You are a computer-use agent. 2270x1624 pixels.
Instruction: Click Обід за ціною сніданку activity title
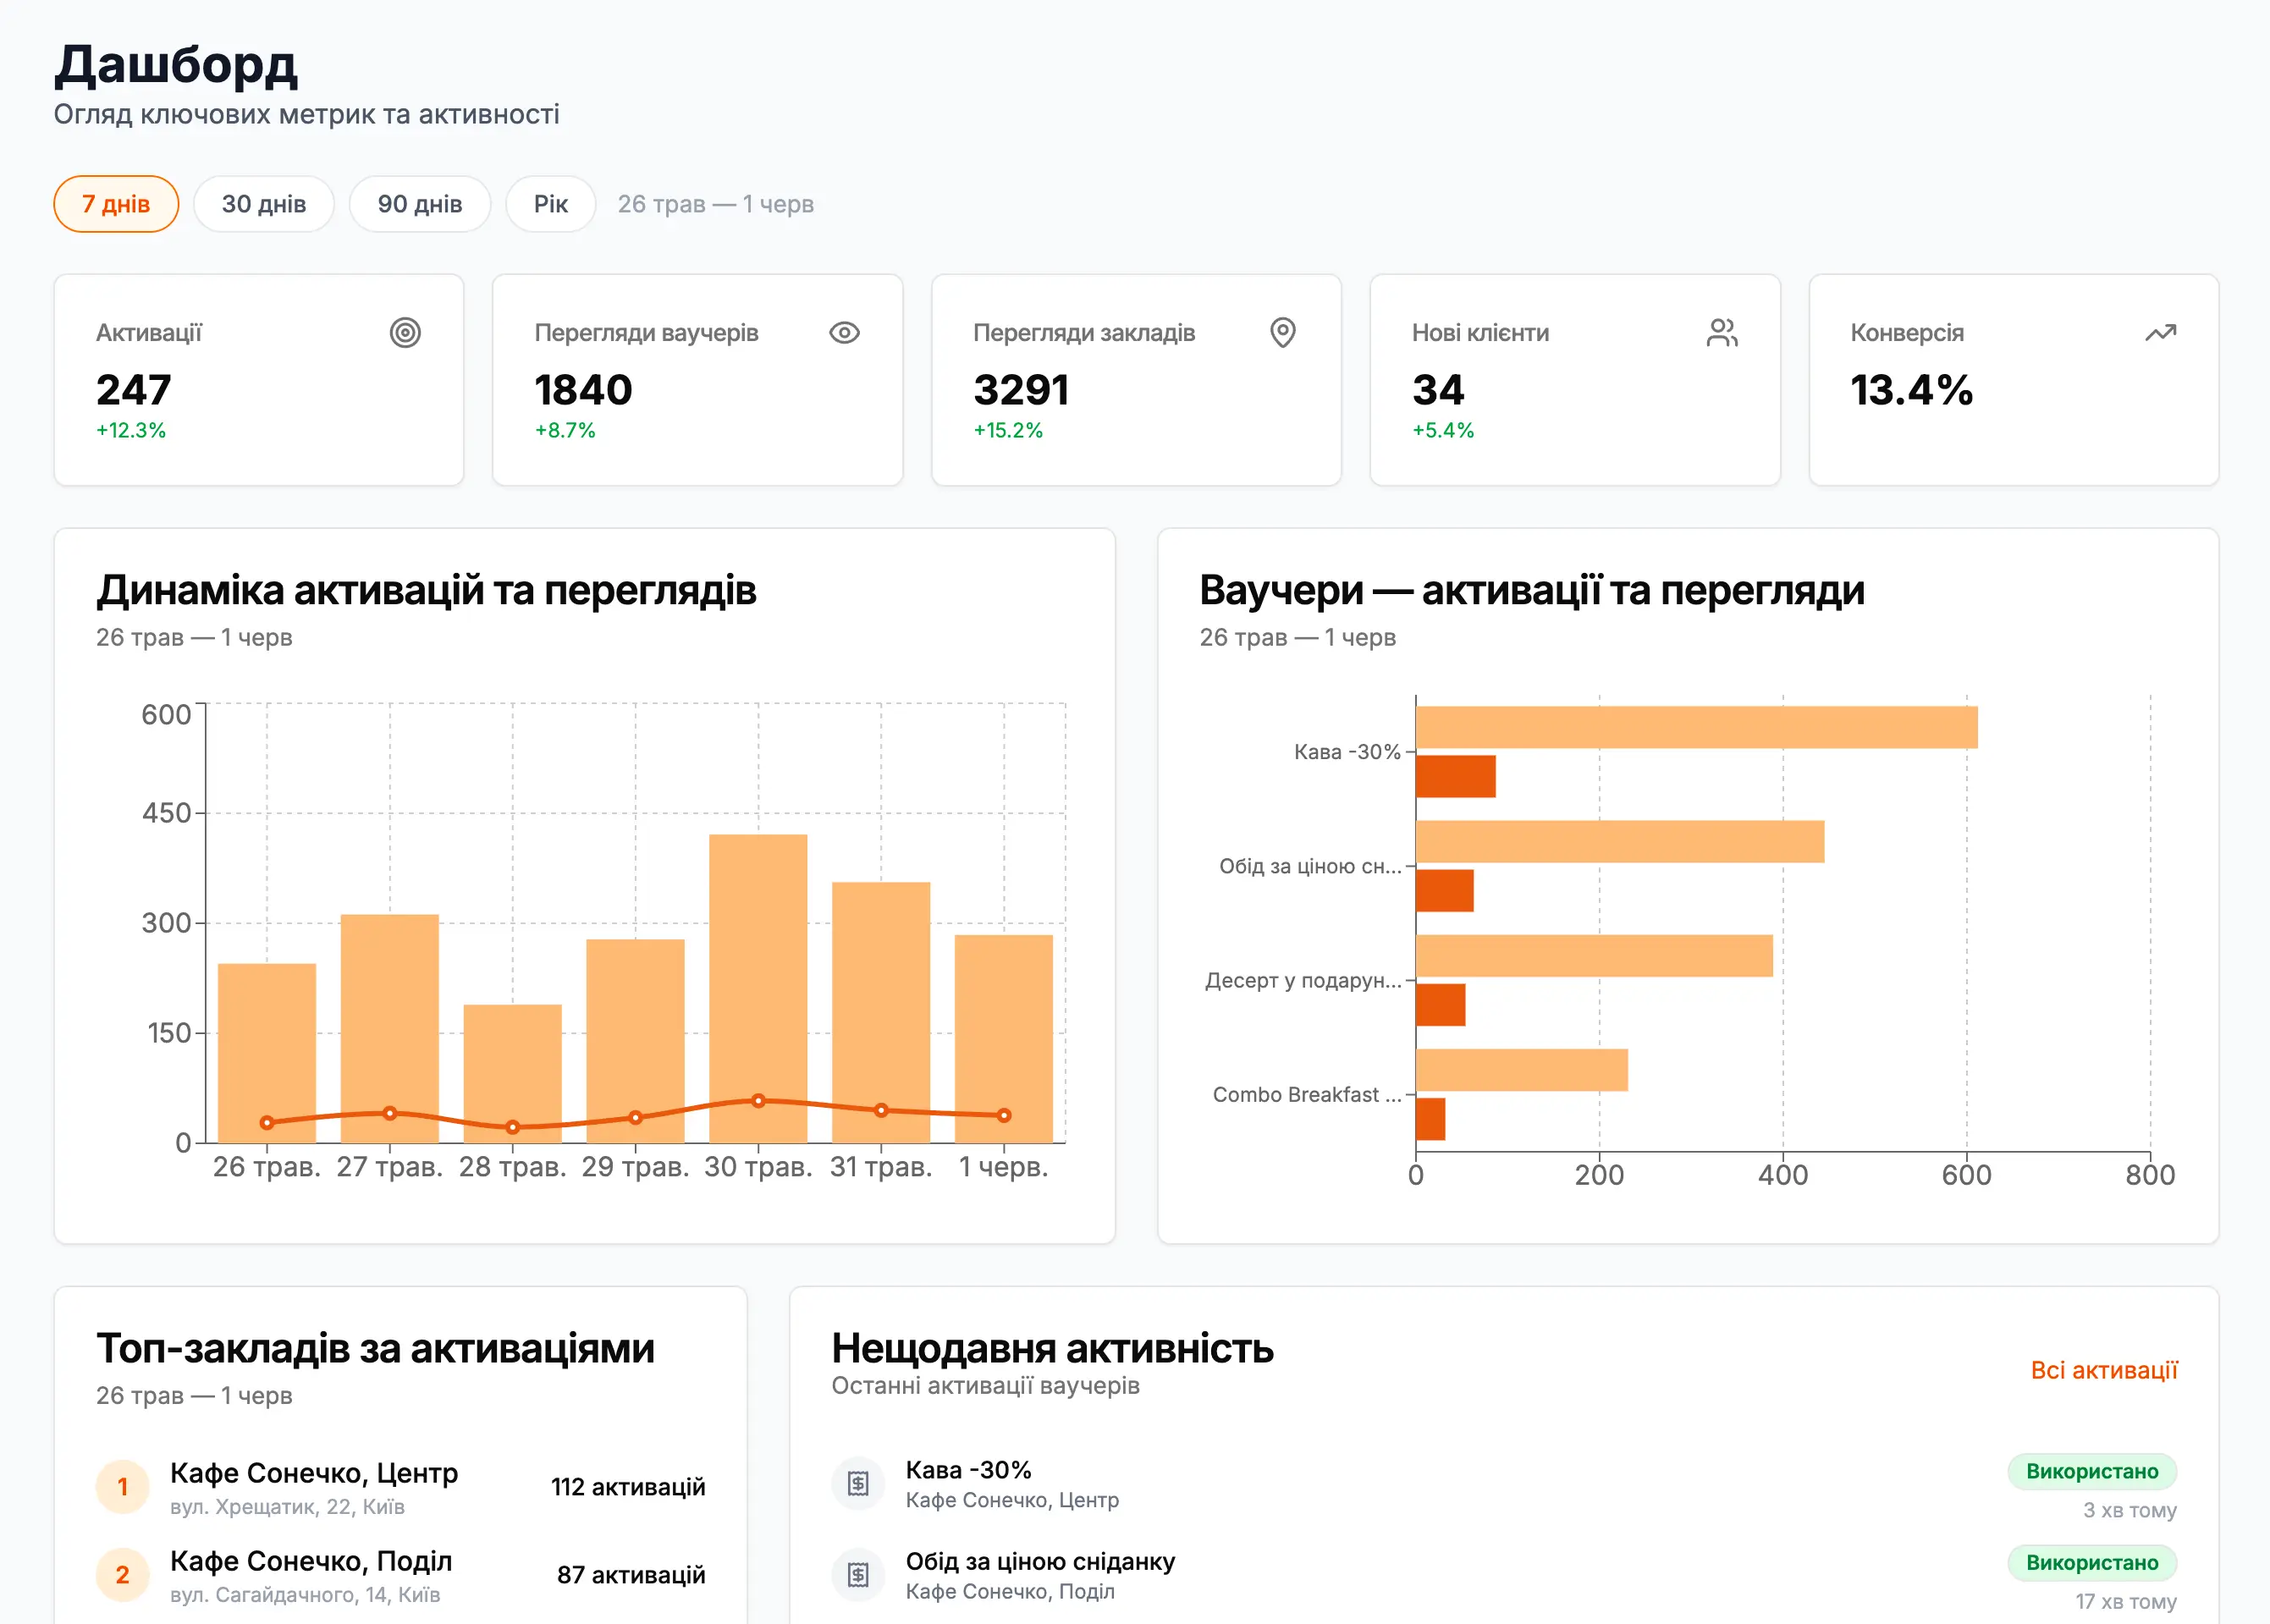point(1040,1561)
